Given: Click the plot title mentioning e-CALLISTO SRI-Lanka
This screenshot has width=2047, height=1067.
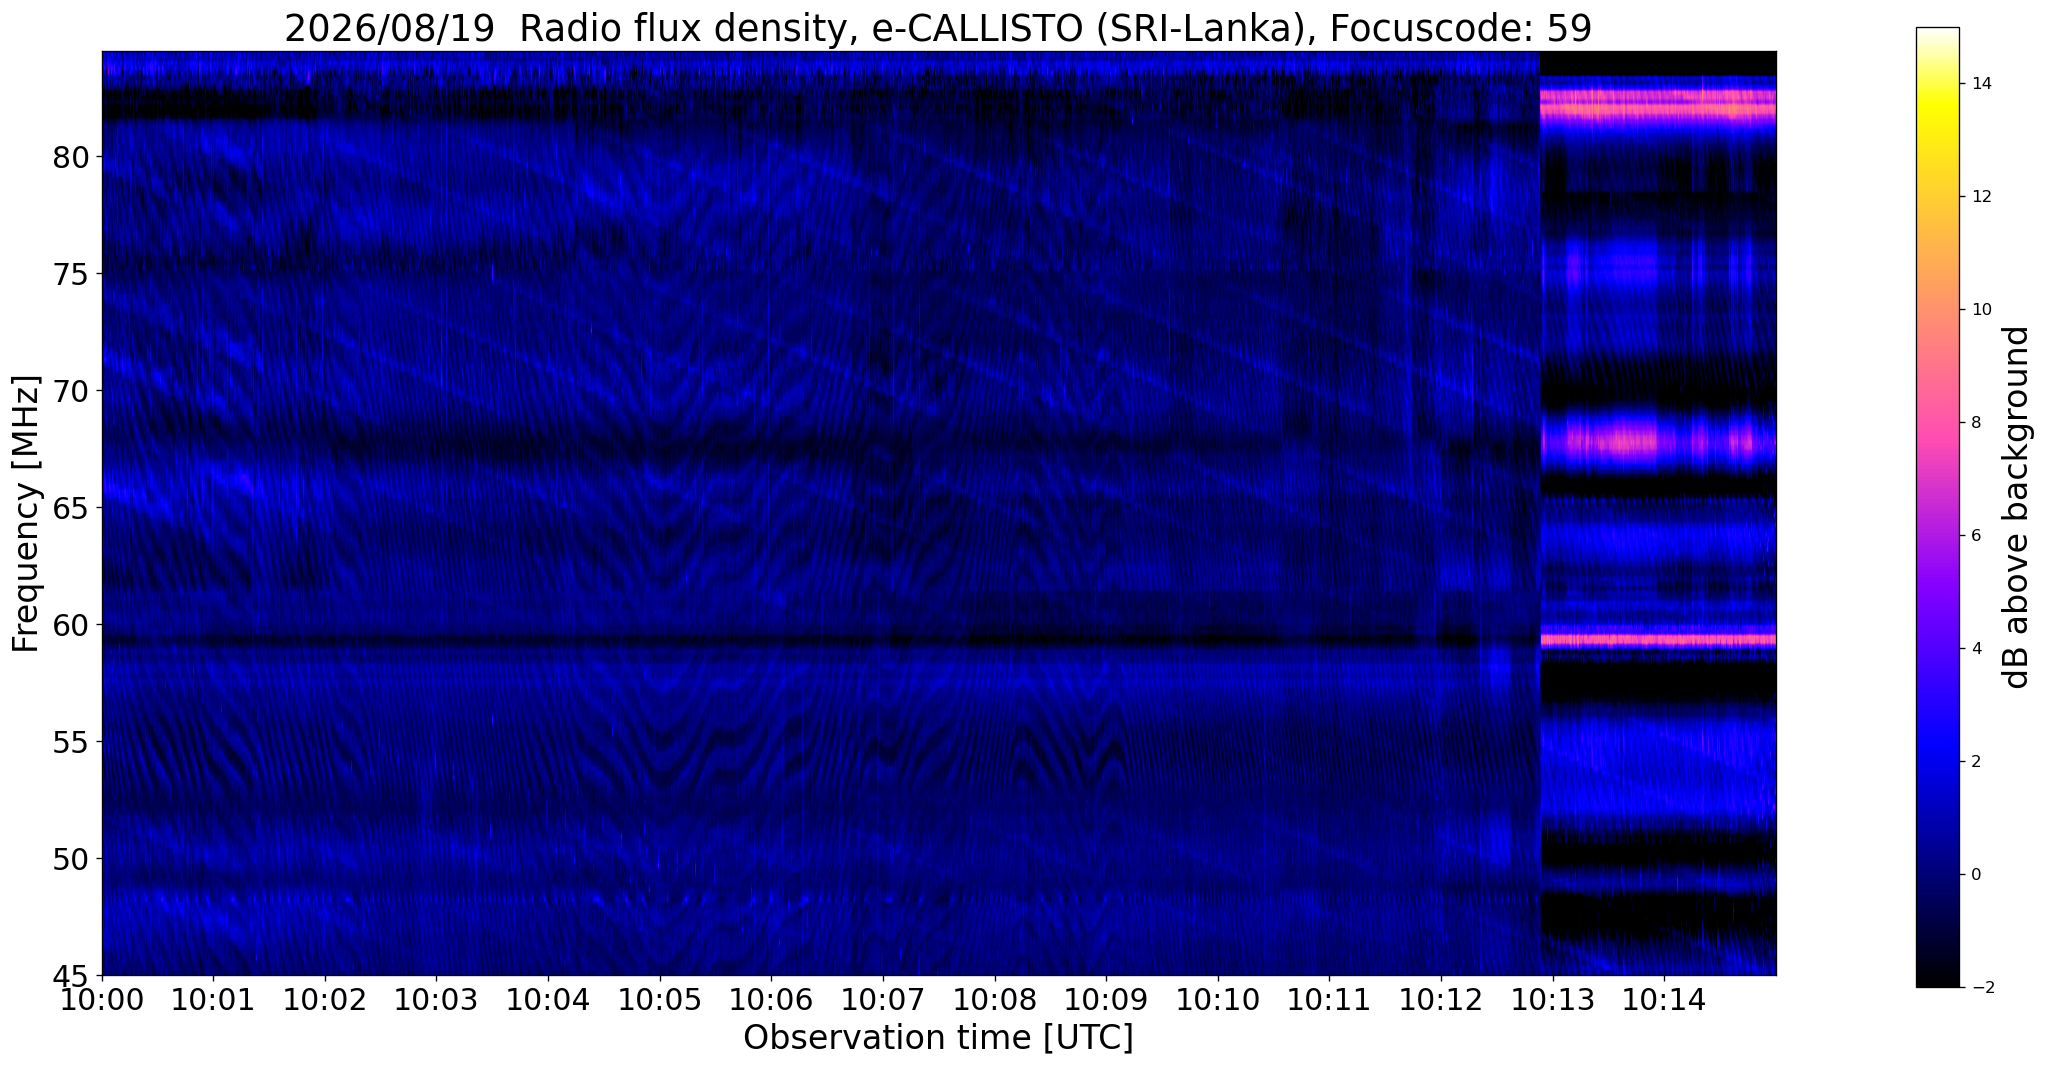Looking at the screenshot, I should [x=938, y=27].
